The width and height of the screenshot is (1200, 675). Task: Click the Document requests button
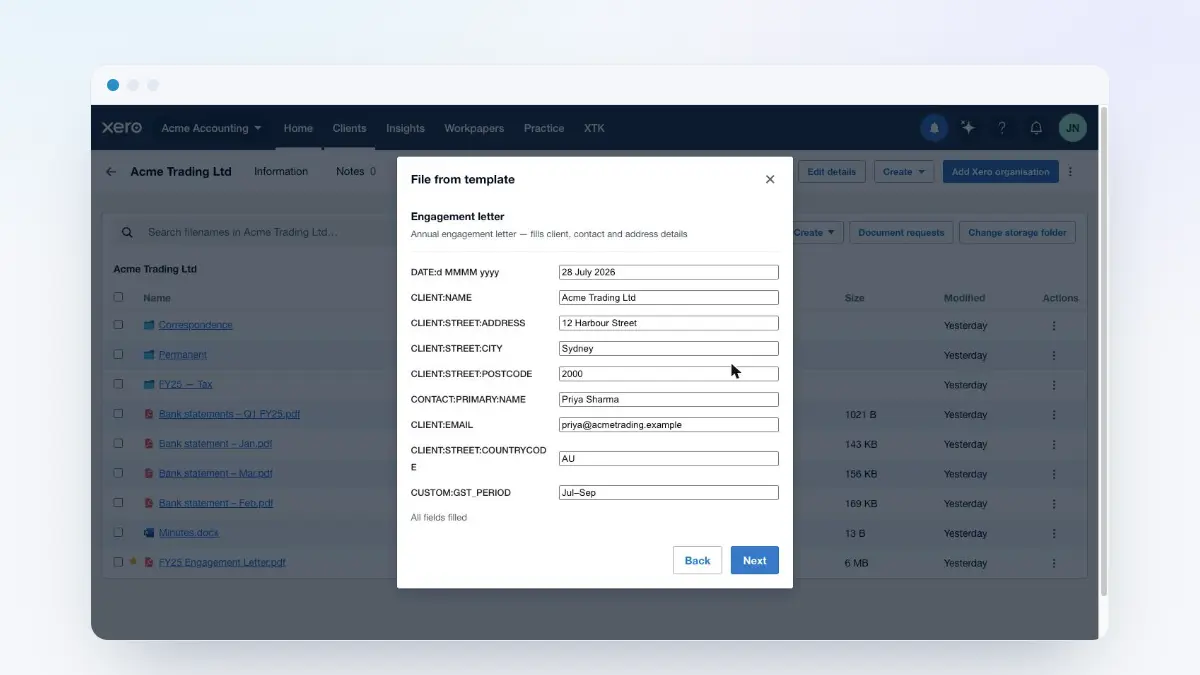[901, 232]
